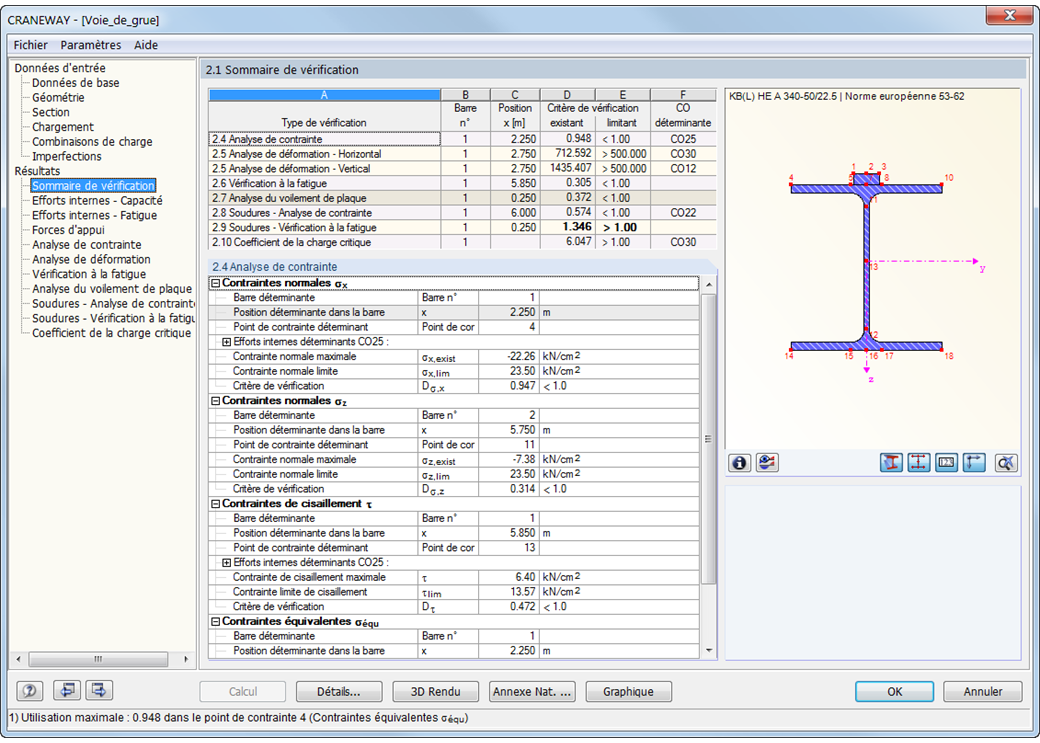This screenshot has height=743, width=1040.
Task: Open help with the question mark button
Action: click(x=30, y=691)
